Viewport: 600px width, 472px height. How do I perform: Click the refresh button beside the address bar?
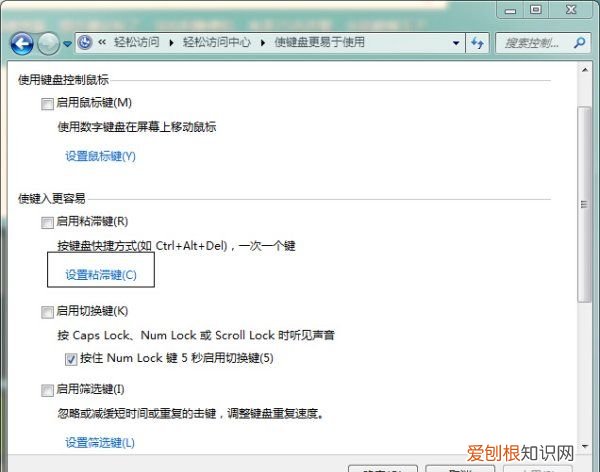(x=477, y=43)
